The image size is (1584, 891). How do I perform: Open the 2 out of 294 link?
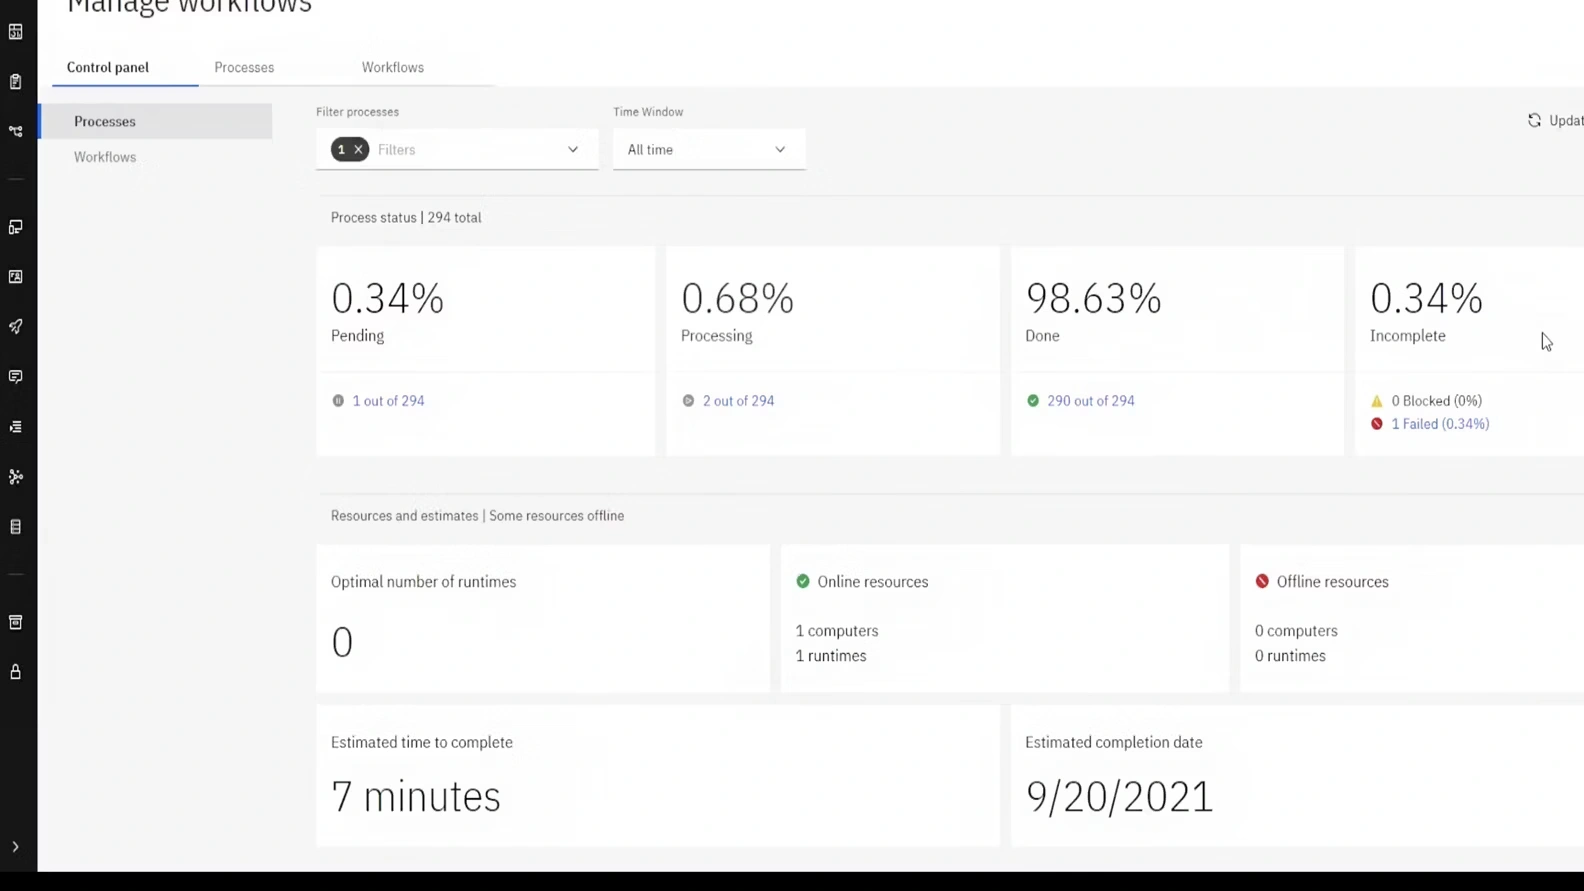click(x=738, y=401)
